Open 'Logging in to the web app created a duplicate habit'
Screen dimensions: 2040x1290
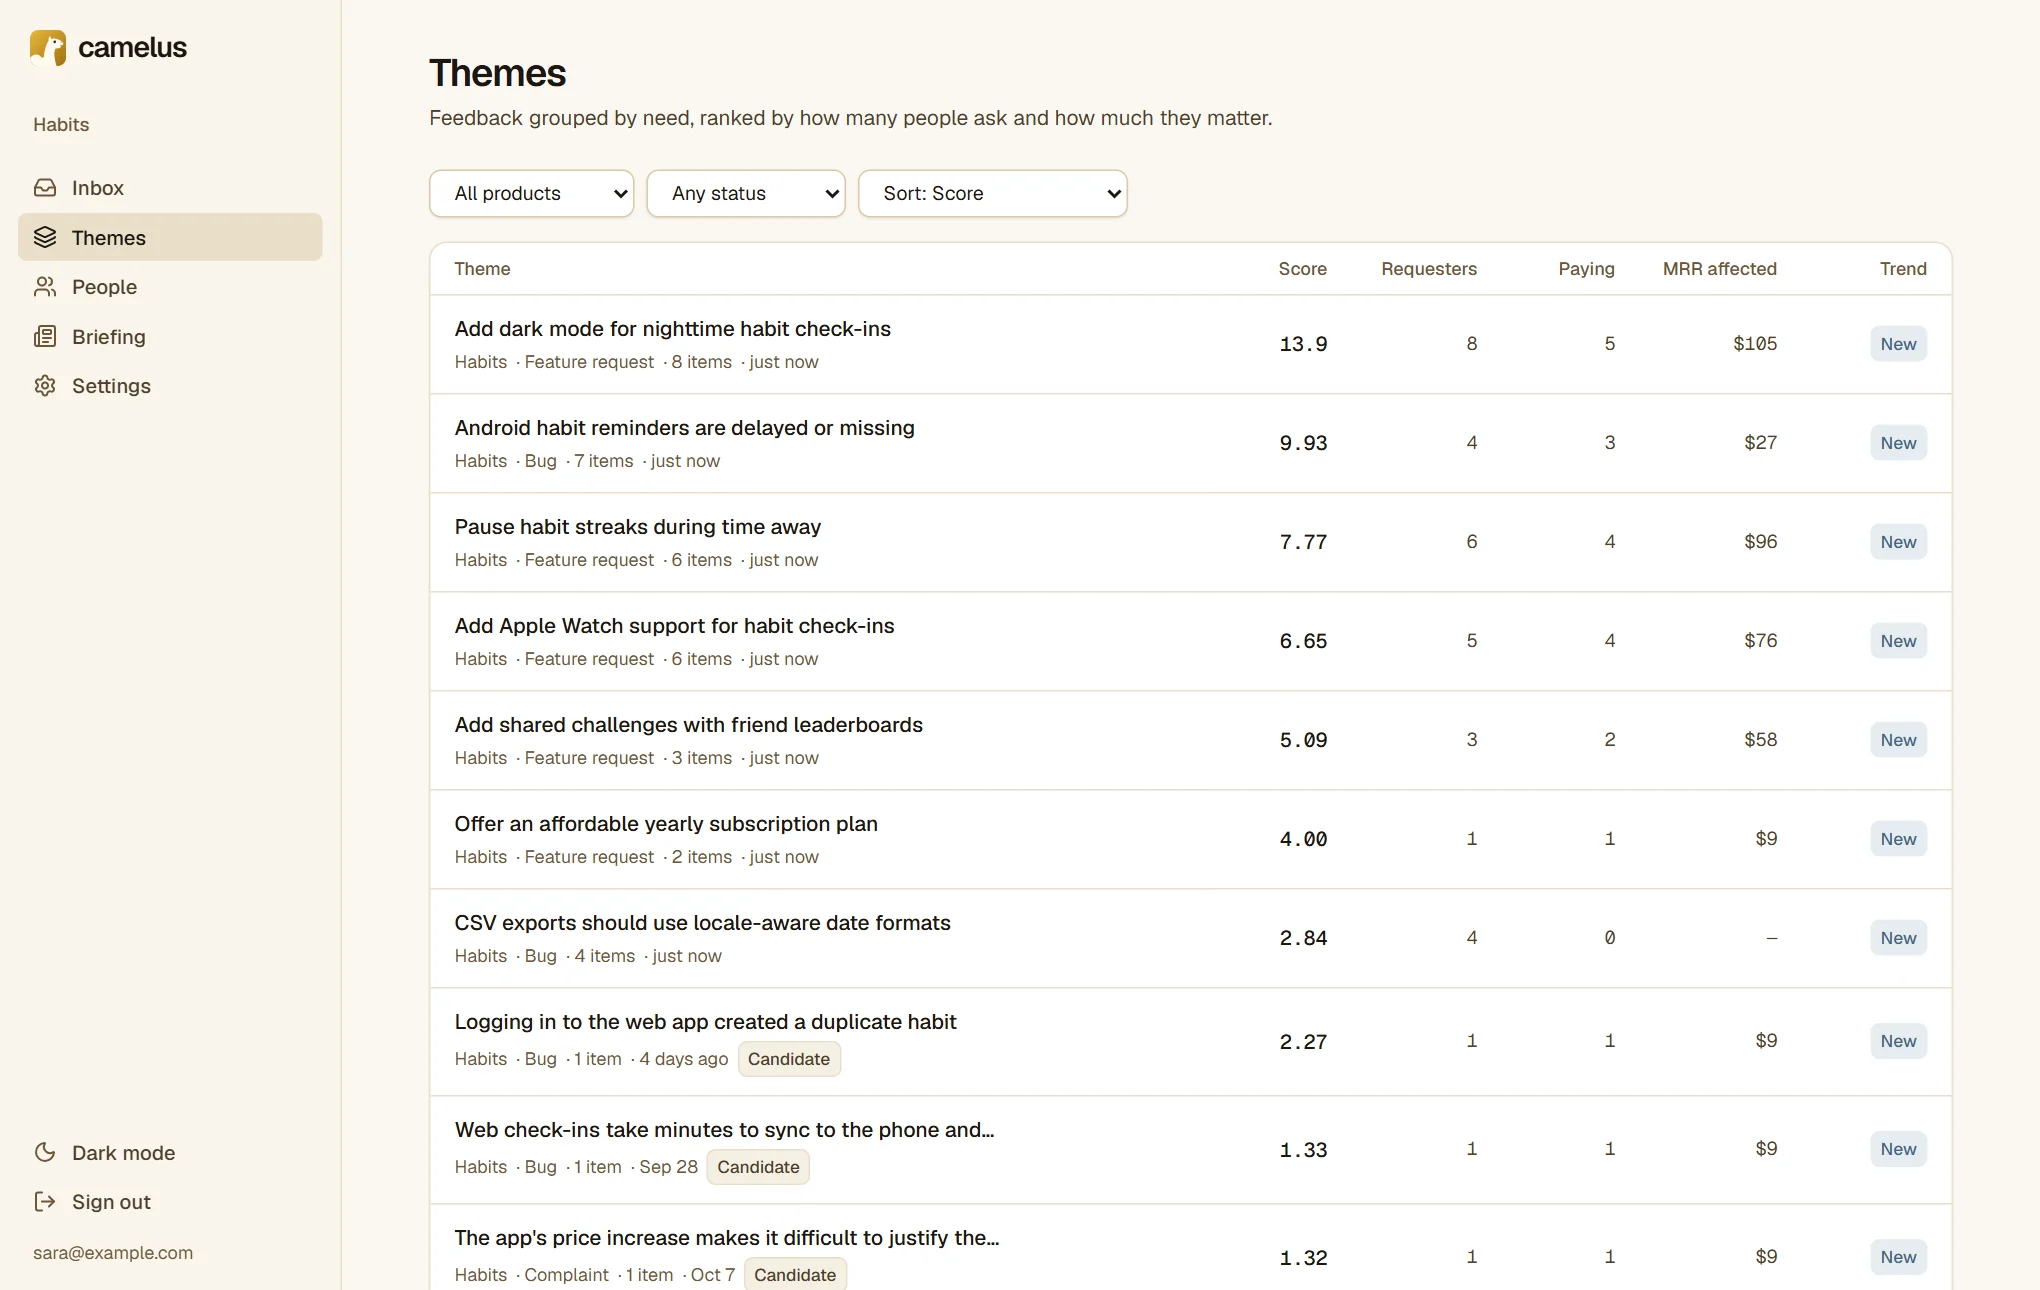(706, 1022)
